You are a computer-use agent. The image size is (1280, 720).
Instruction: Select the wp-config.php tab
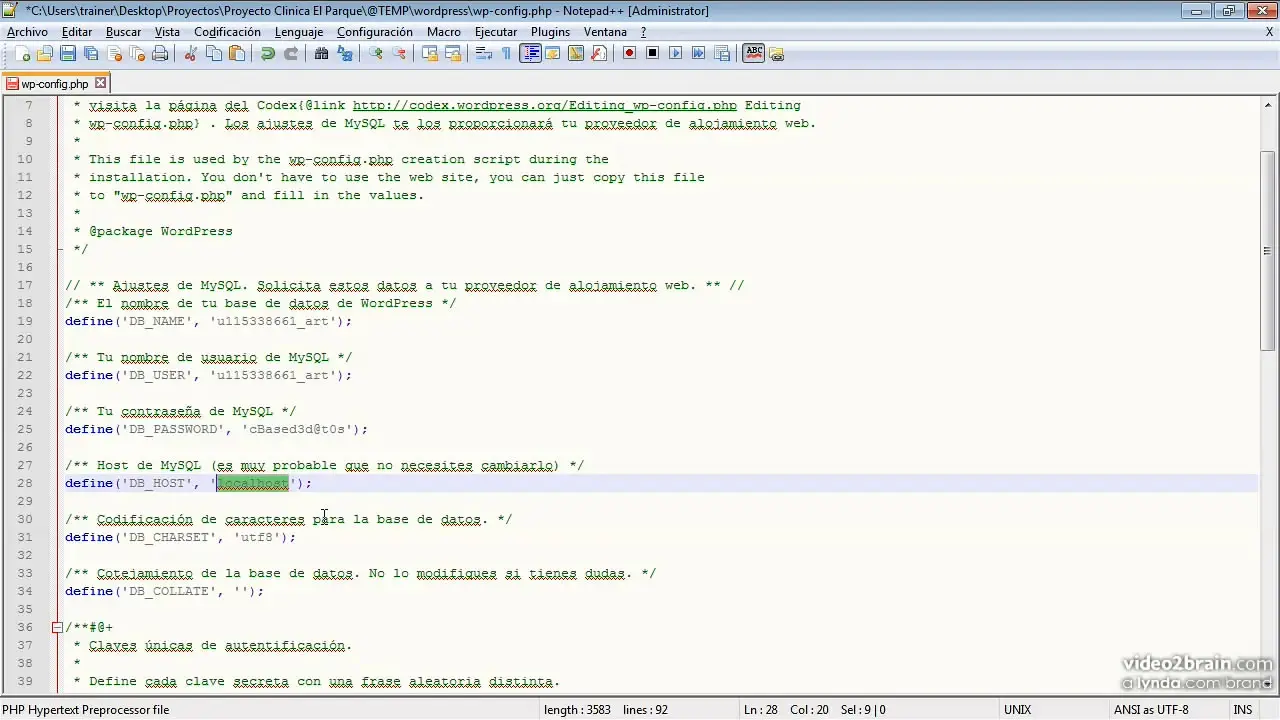pyautogui.click(x=55, y=84)
